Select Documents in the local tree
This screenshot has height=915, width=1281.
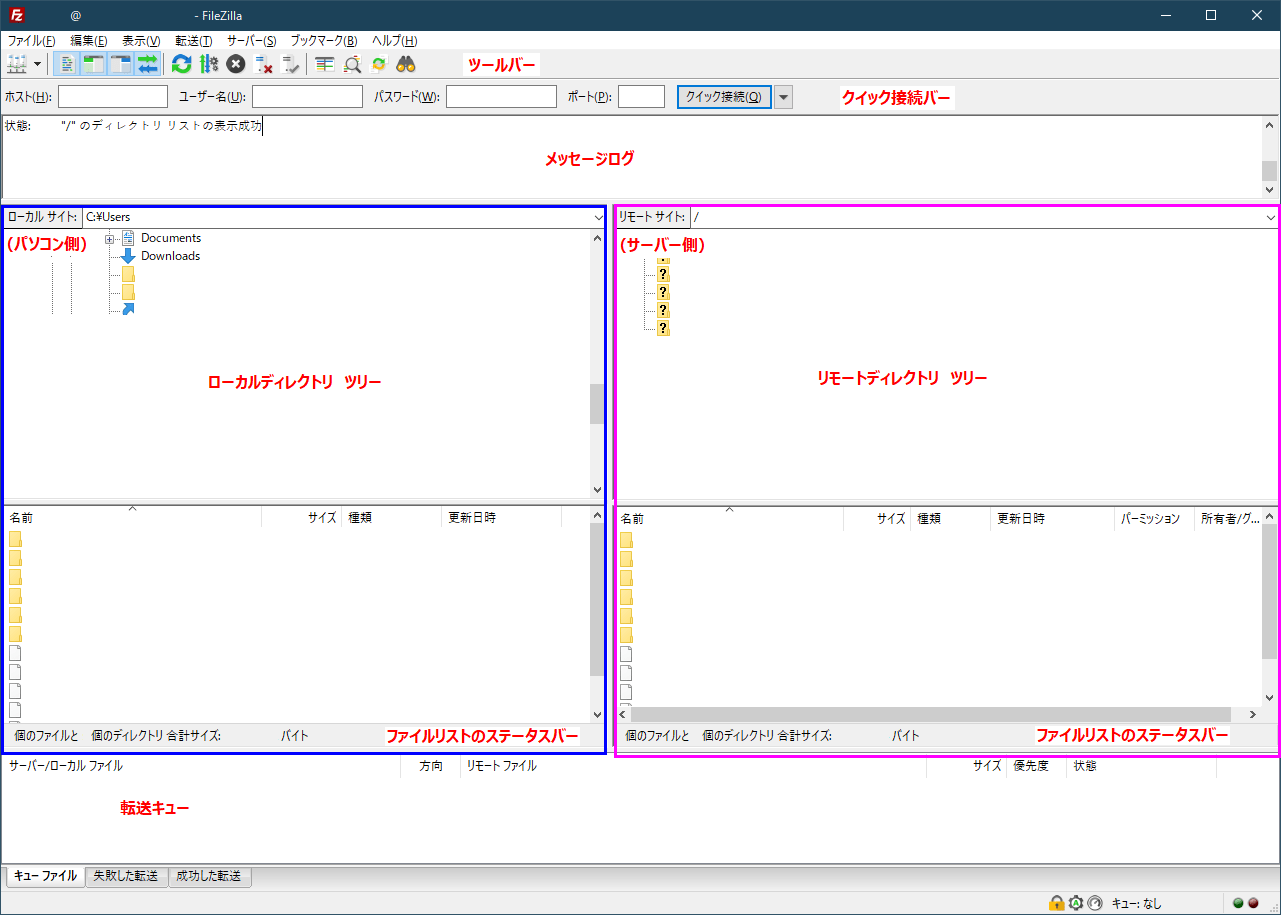[171, 238]
